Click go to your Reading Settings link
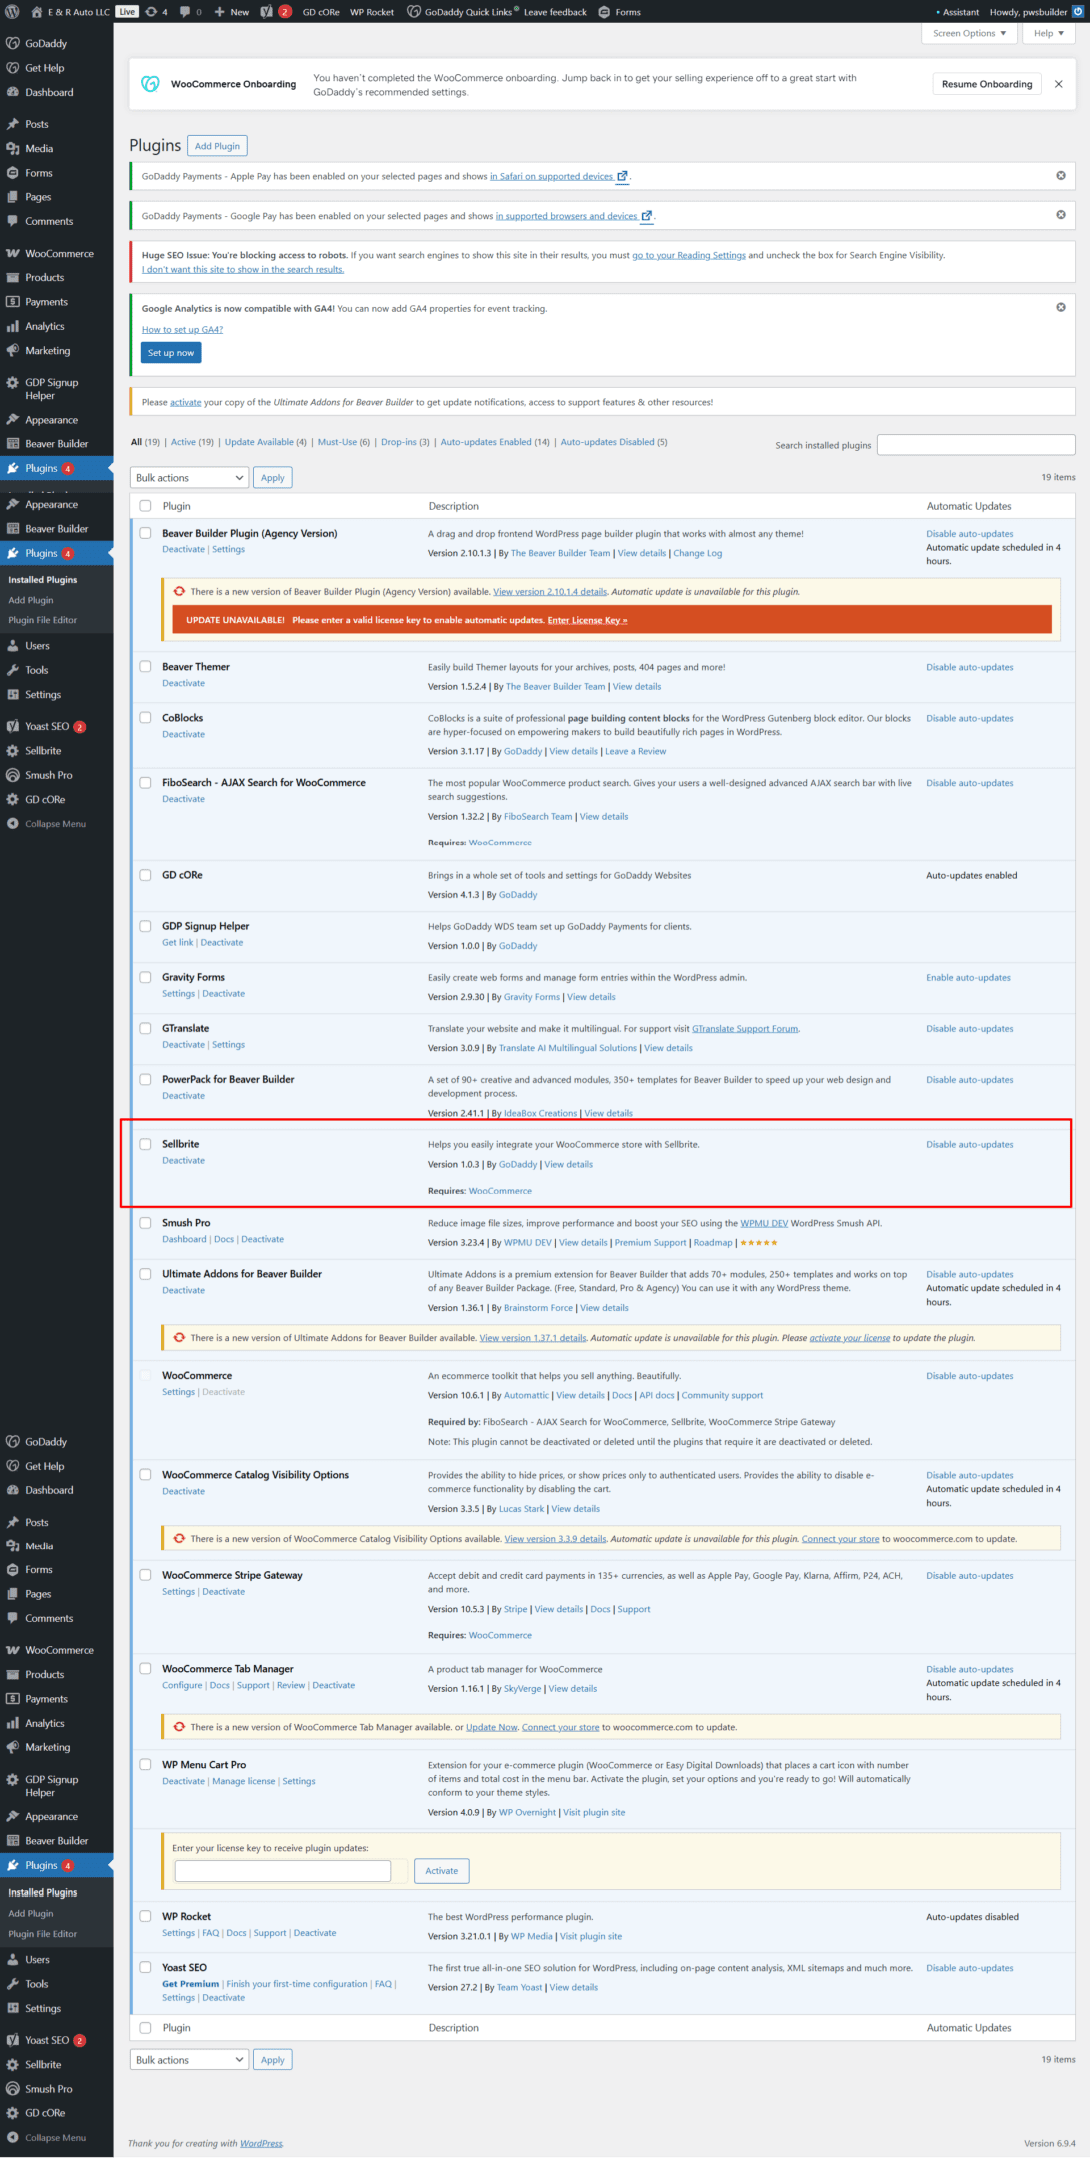Viewport: 1090px width, 2160px height. tap(689, 255)
